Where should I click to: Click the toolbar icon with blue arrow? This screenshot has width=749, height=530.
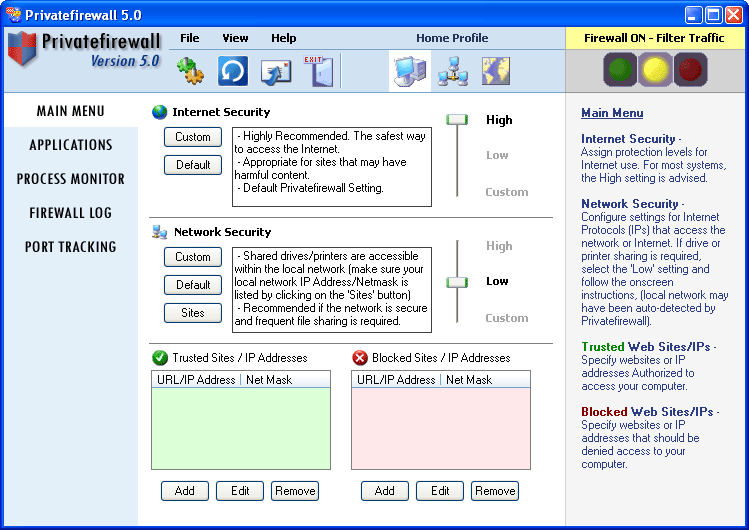(276, 72)
